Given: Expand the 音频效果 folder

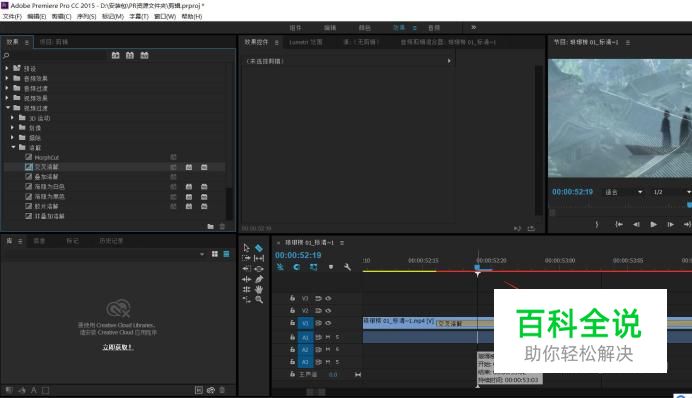Looking at the screenshot, I should pos(7,78).
